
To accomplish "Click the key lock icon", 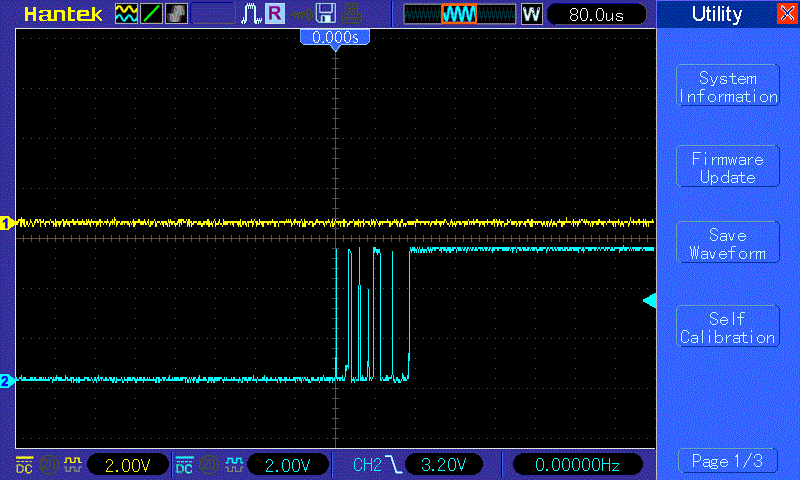I will click(300, 14).
